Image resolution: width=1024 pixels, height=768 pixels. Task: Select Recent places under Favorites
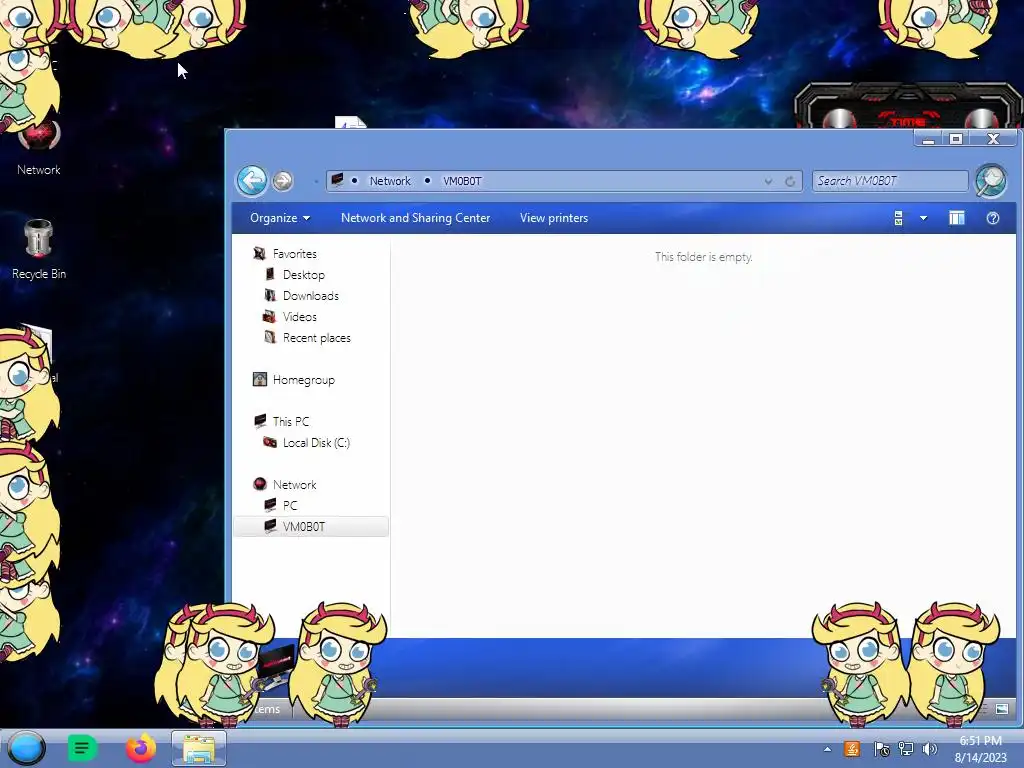[317, 338]
